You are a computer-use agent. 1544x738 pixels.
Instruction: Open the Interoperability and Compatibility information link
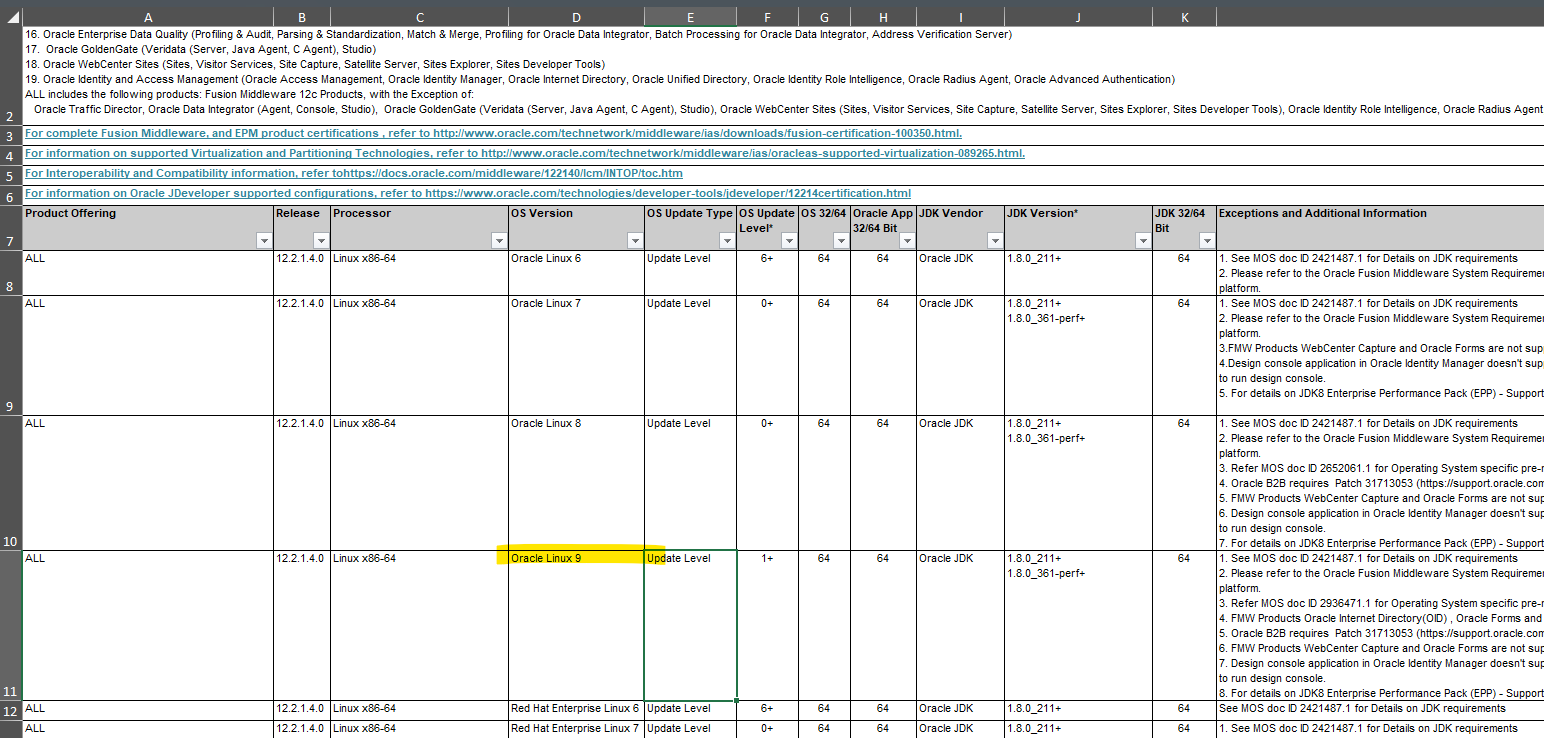pyautogui.click(x=354, y=173)
